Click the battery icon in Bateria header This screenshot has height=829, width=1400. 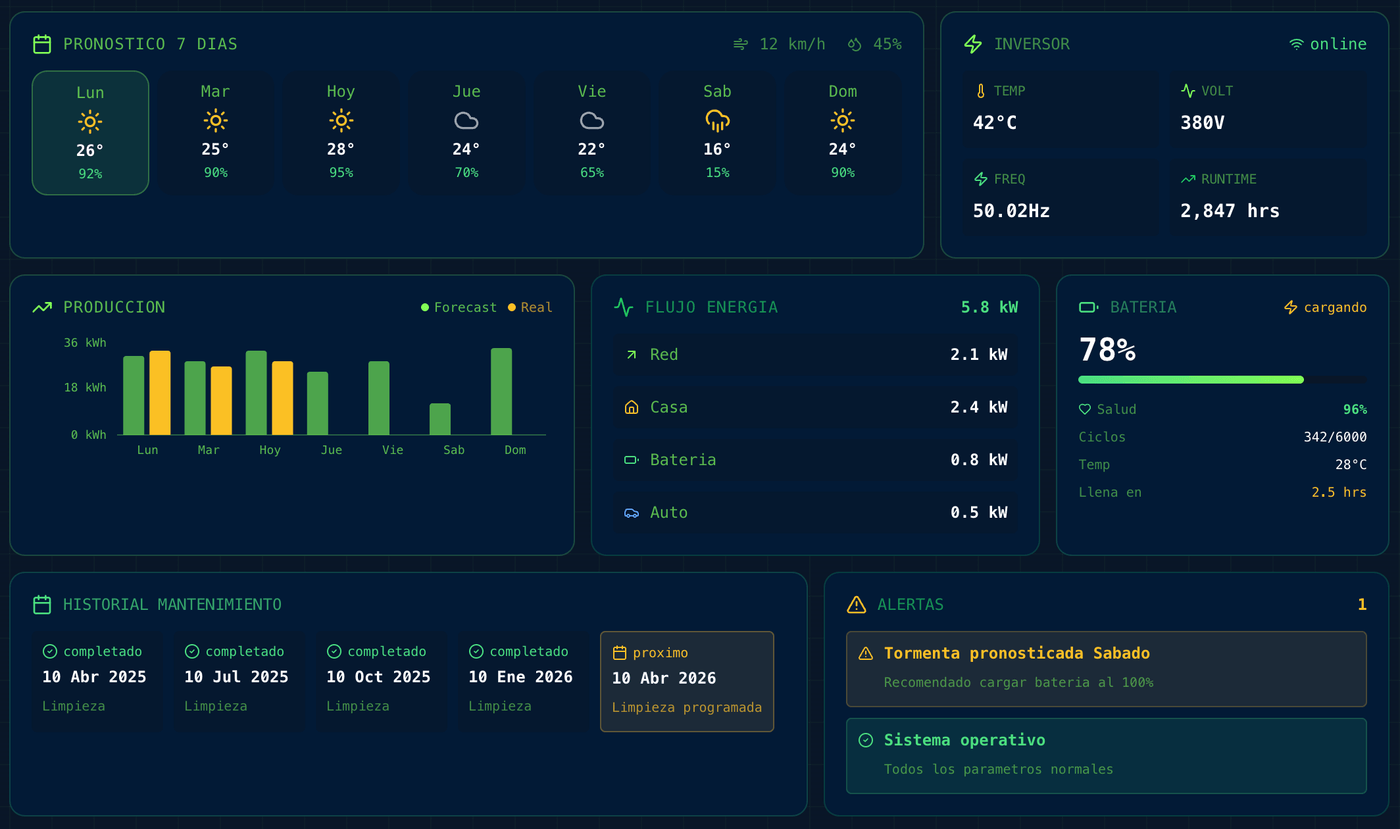tap(1089, 308)
